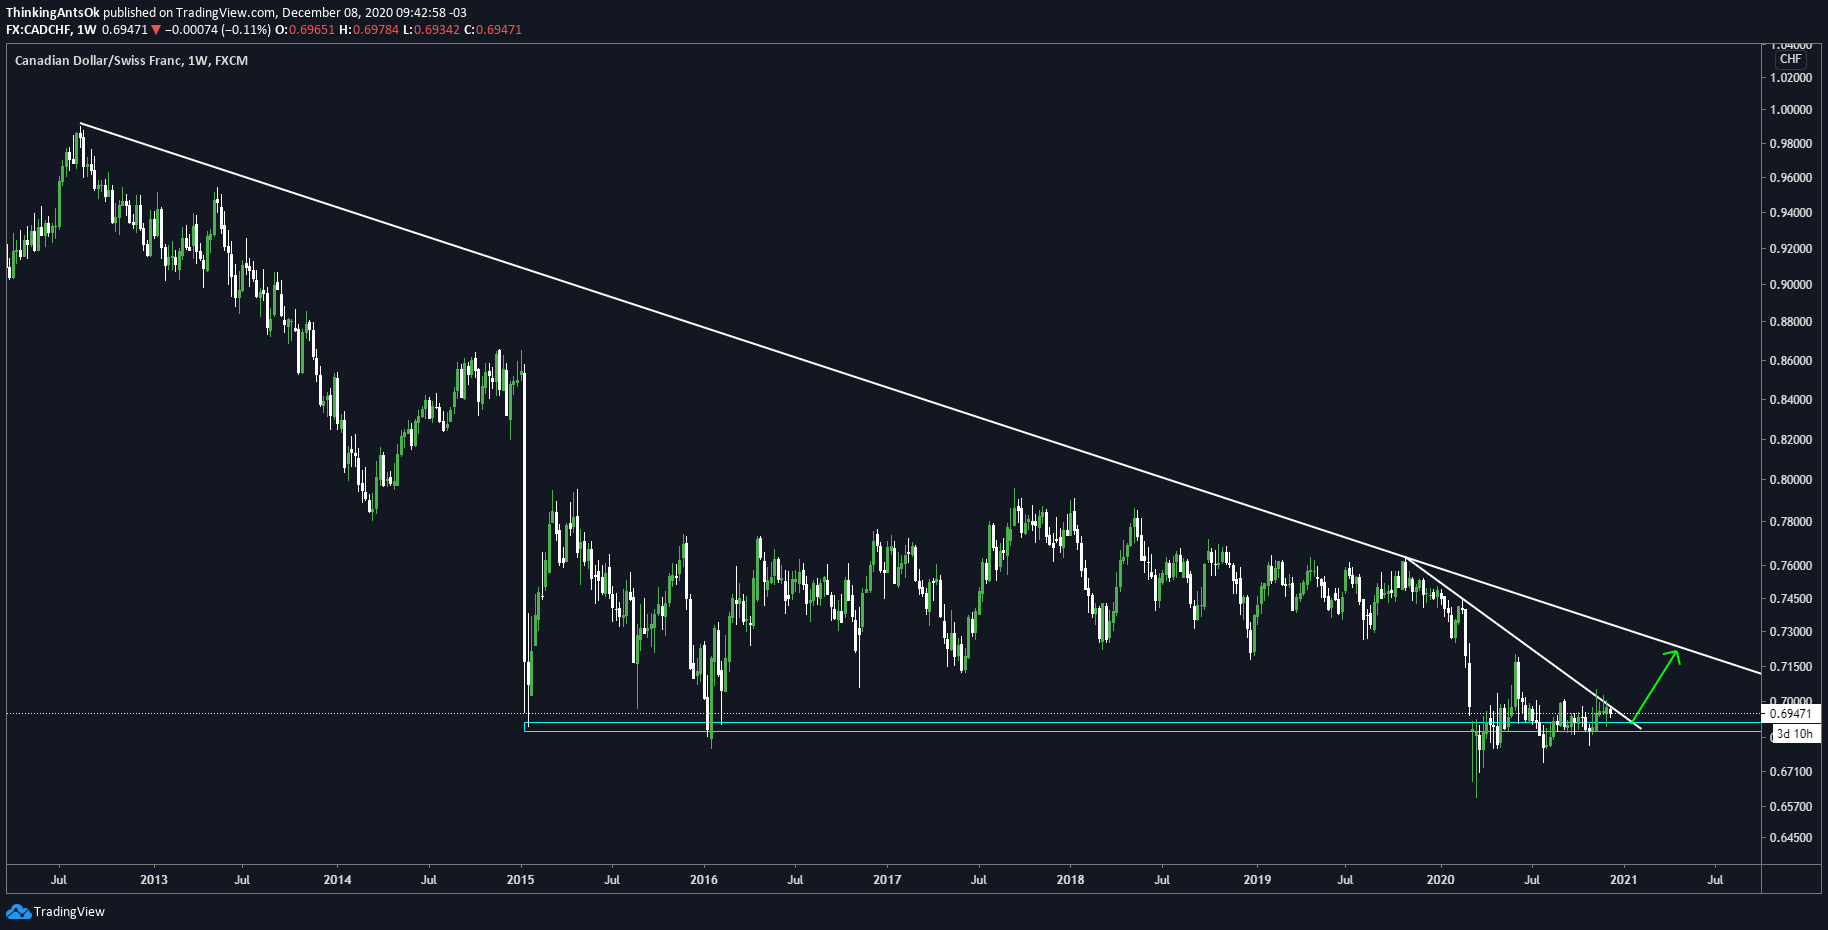Click the 2019 label on time axis
1828x930 pixels.
click(1257, 880)
